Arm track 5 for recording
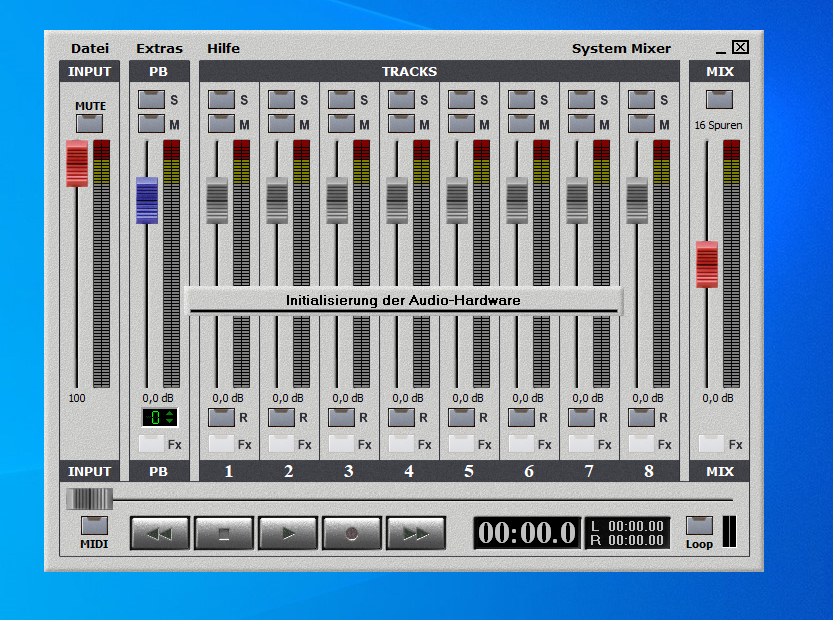833x620 pixels. pos(460,417)
